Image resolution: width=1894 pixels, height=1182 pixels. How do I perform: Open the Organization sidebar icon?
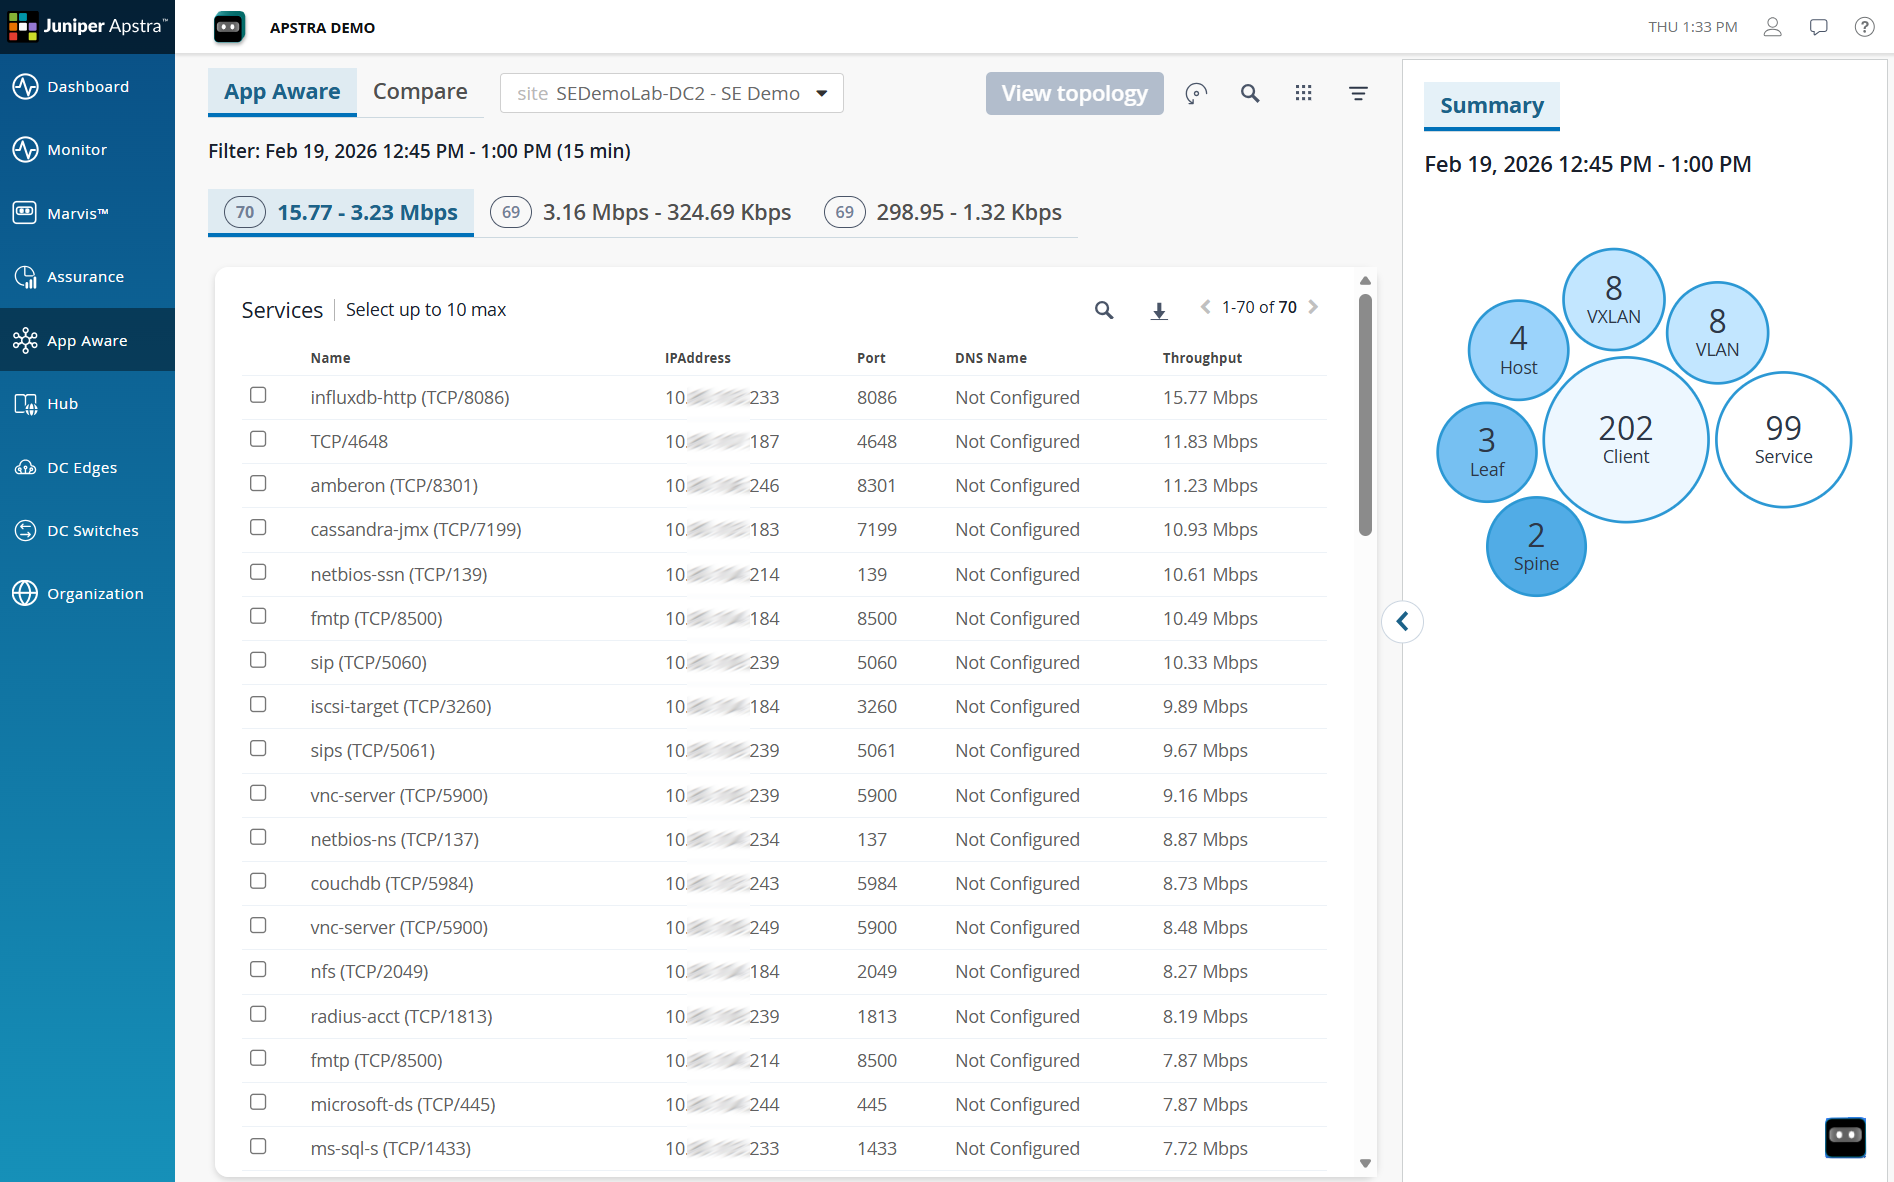tap(25, 594)
